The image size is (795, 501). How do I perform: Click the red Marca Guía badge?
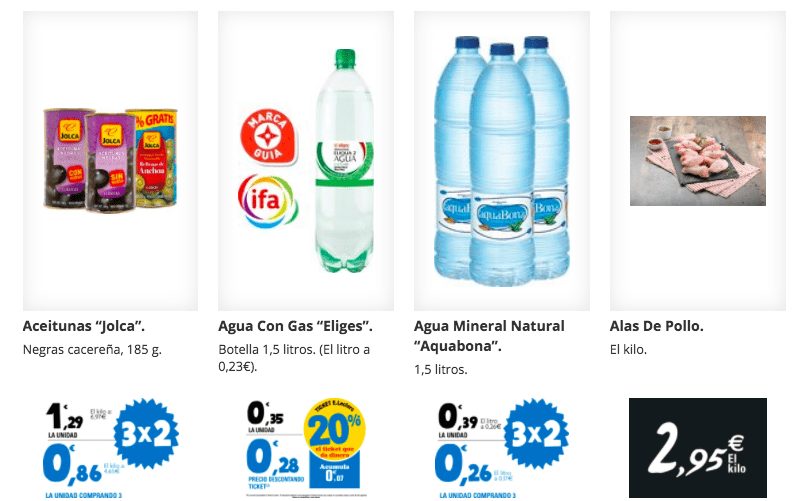click(x=268, y=138)
